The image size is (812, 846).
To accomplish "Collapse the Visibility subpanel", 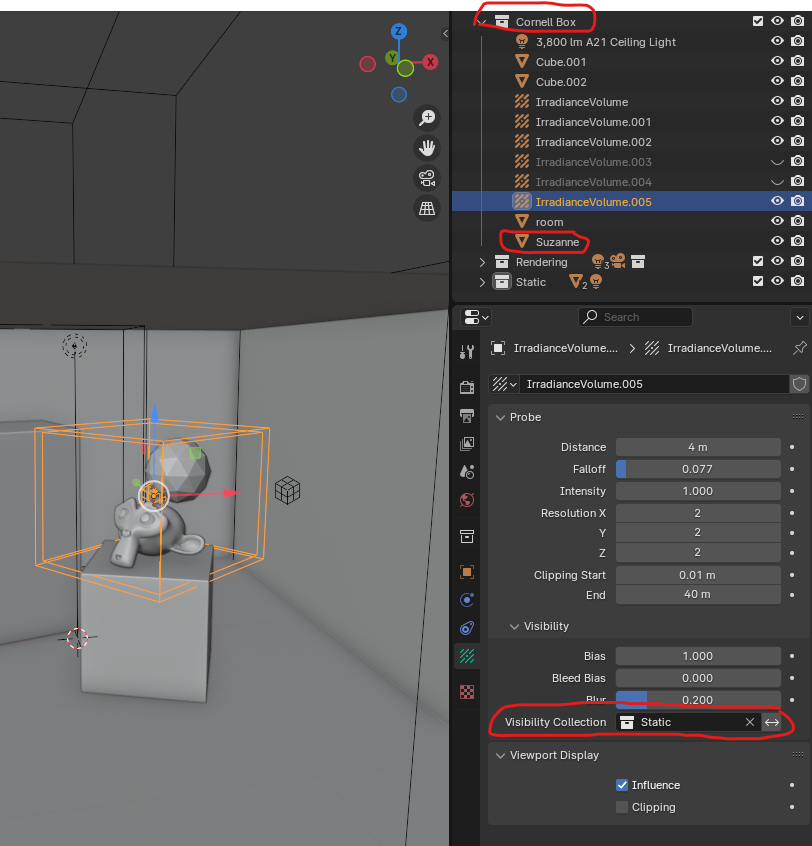I will pyautogui.click(x=515, y=626).
